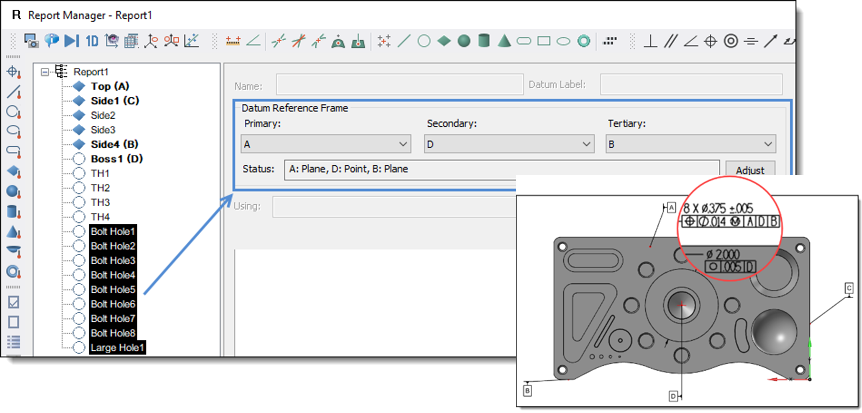Screen dimensions: 862x413
Task: Click the Report1 root tree item
Action: point(91,71)
